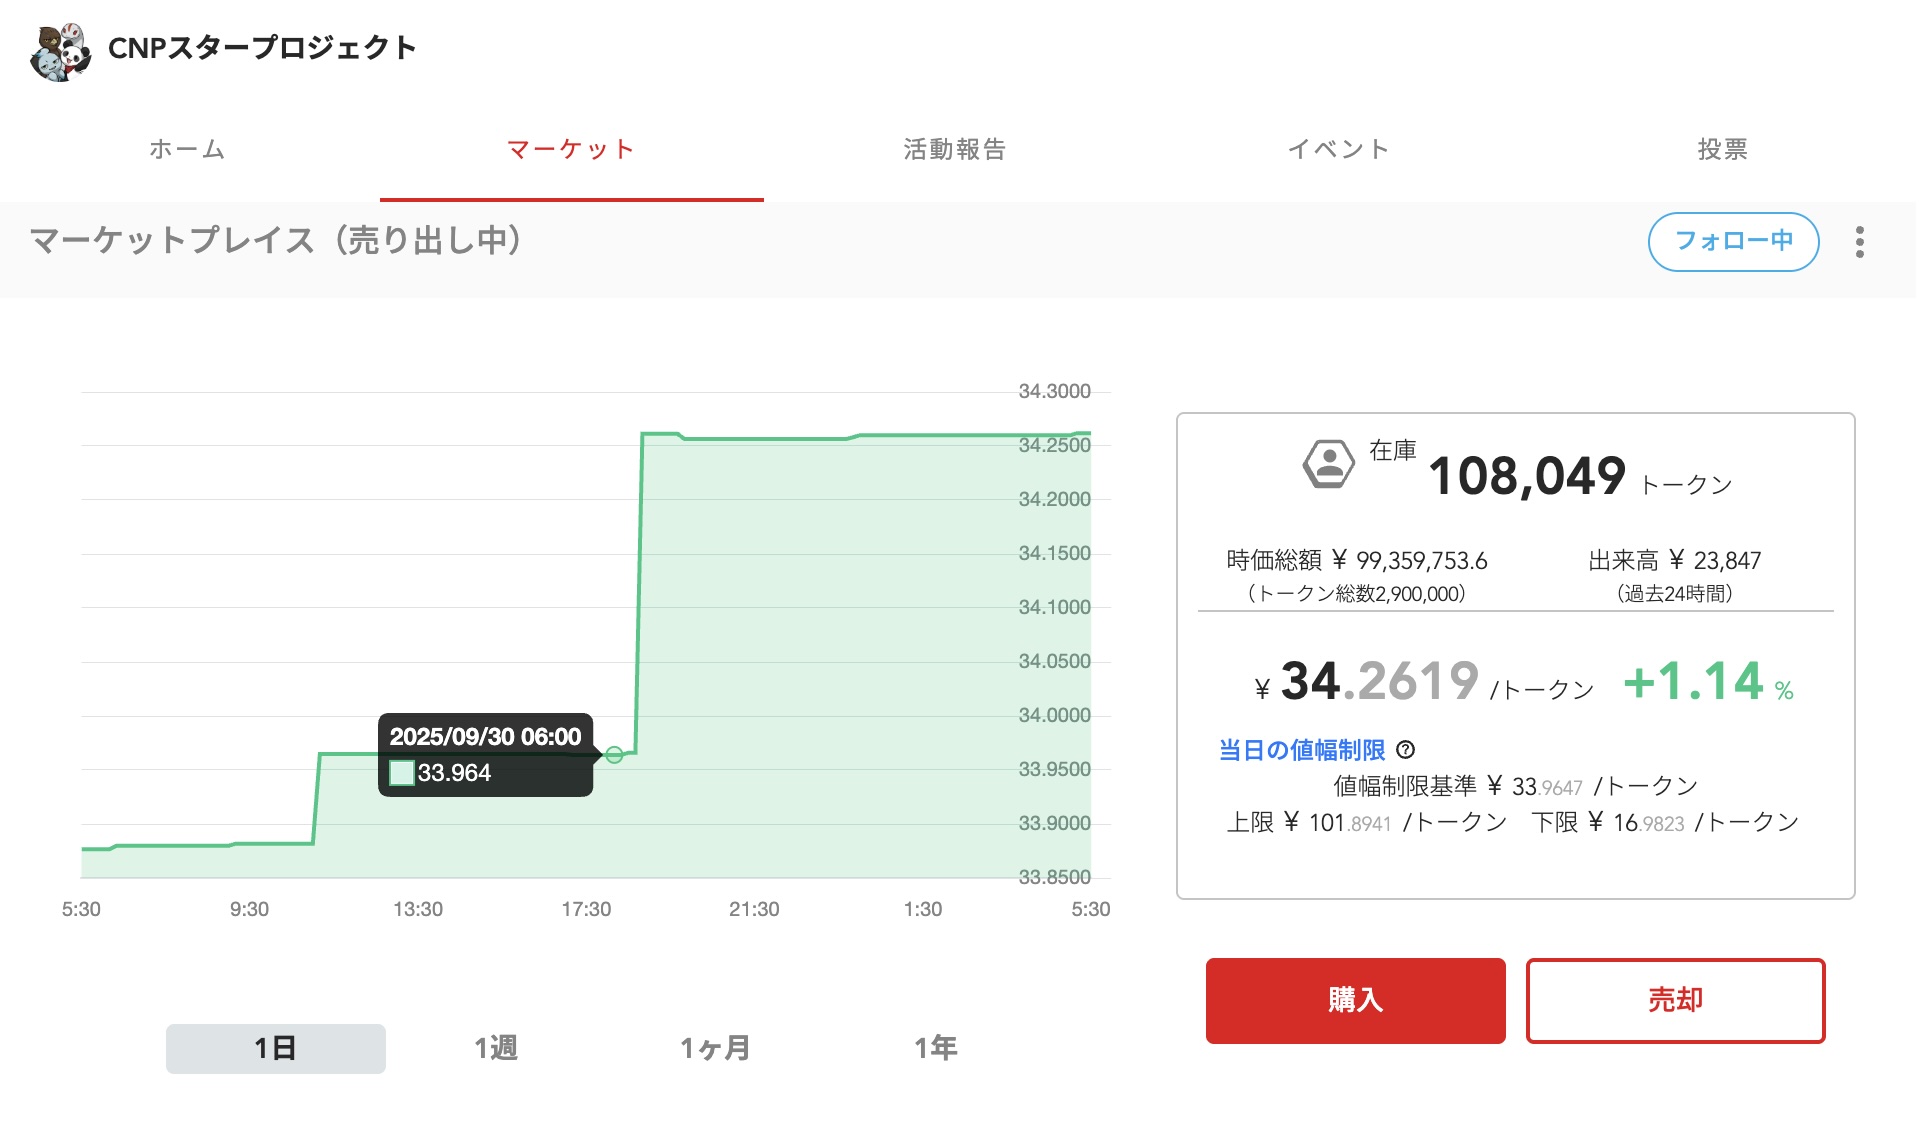Select the 1週 chart range

point(496,1048)
